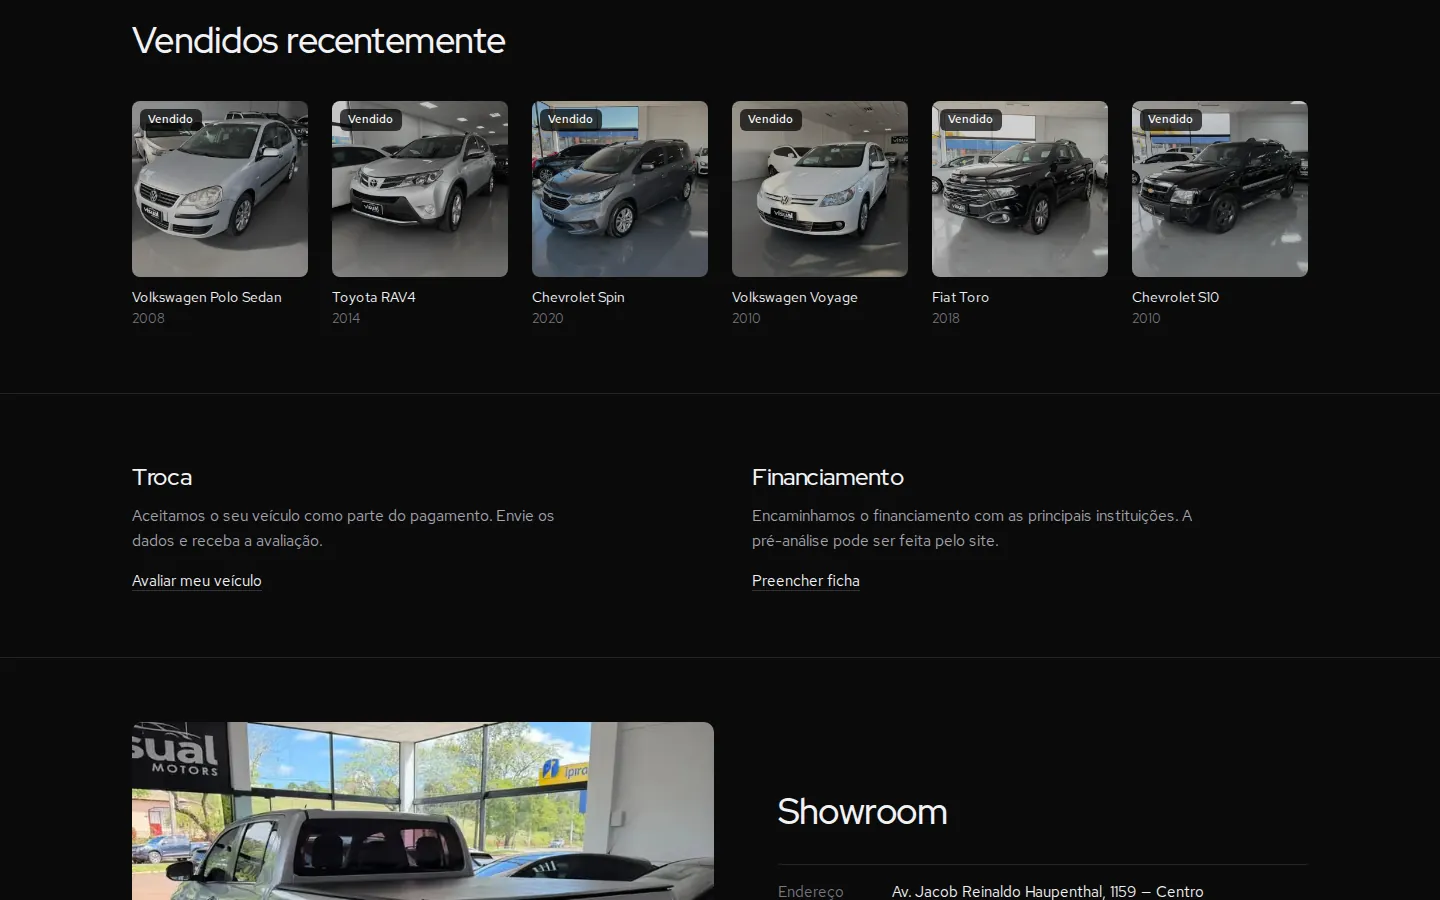
Task: Click the Troca heading
Action: (162, 477)
